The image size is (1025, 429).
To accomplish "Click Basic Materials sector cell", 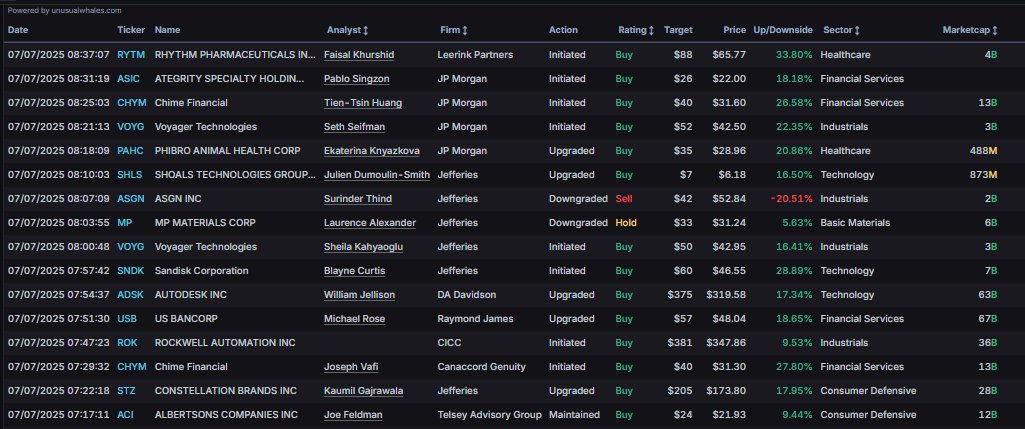I will (855, 222).
